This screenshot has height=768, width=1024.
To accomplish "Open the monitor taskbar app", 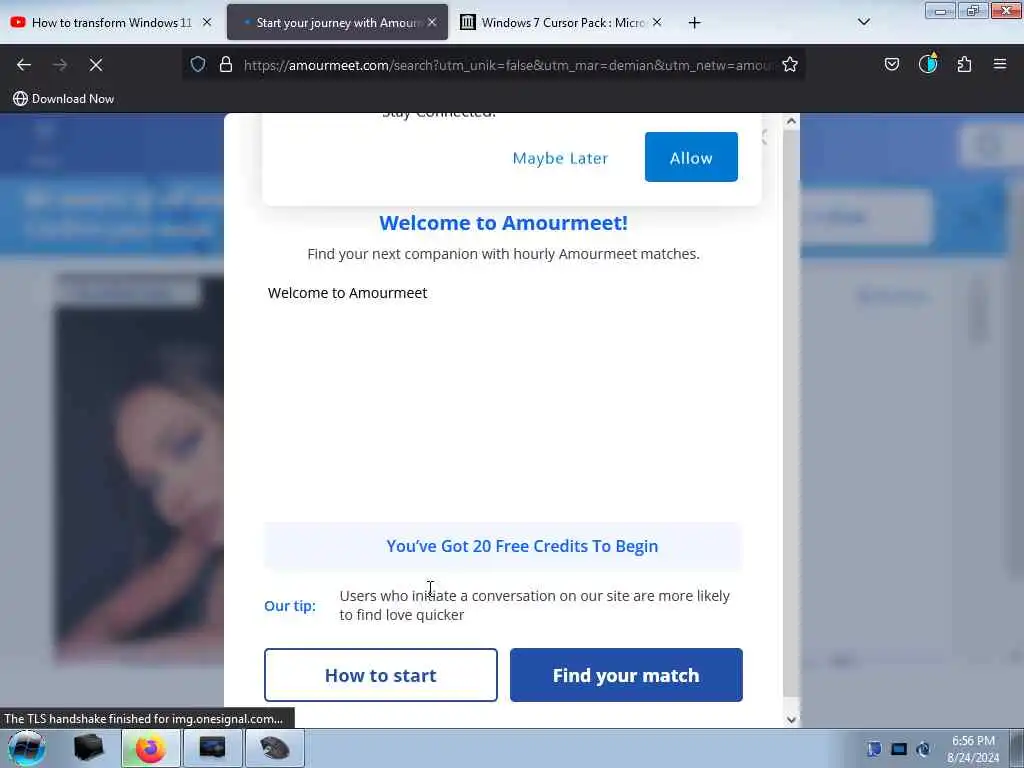I will pos(212,748).
